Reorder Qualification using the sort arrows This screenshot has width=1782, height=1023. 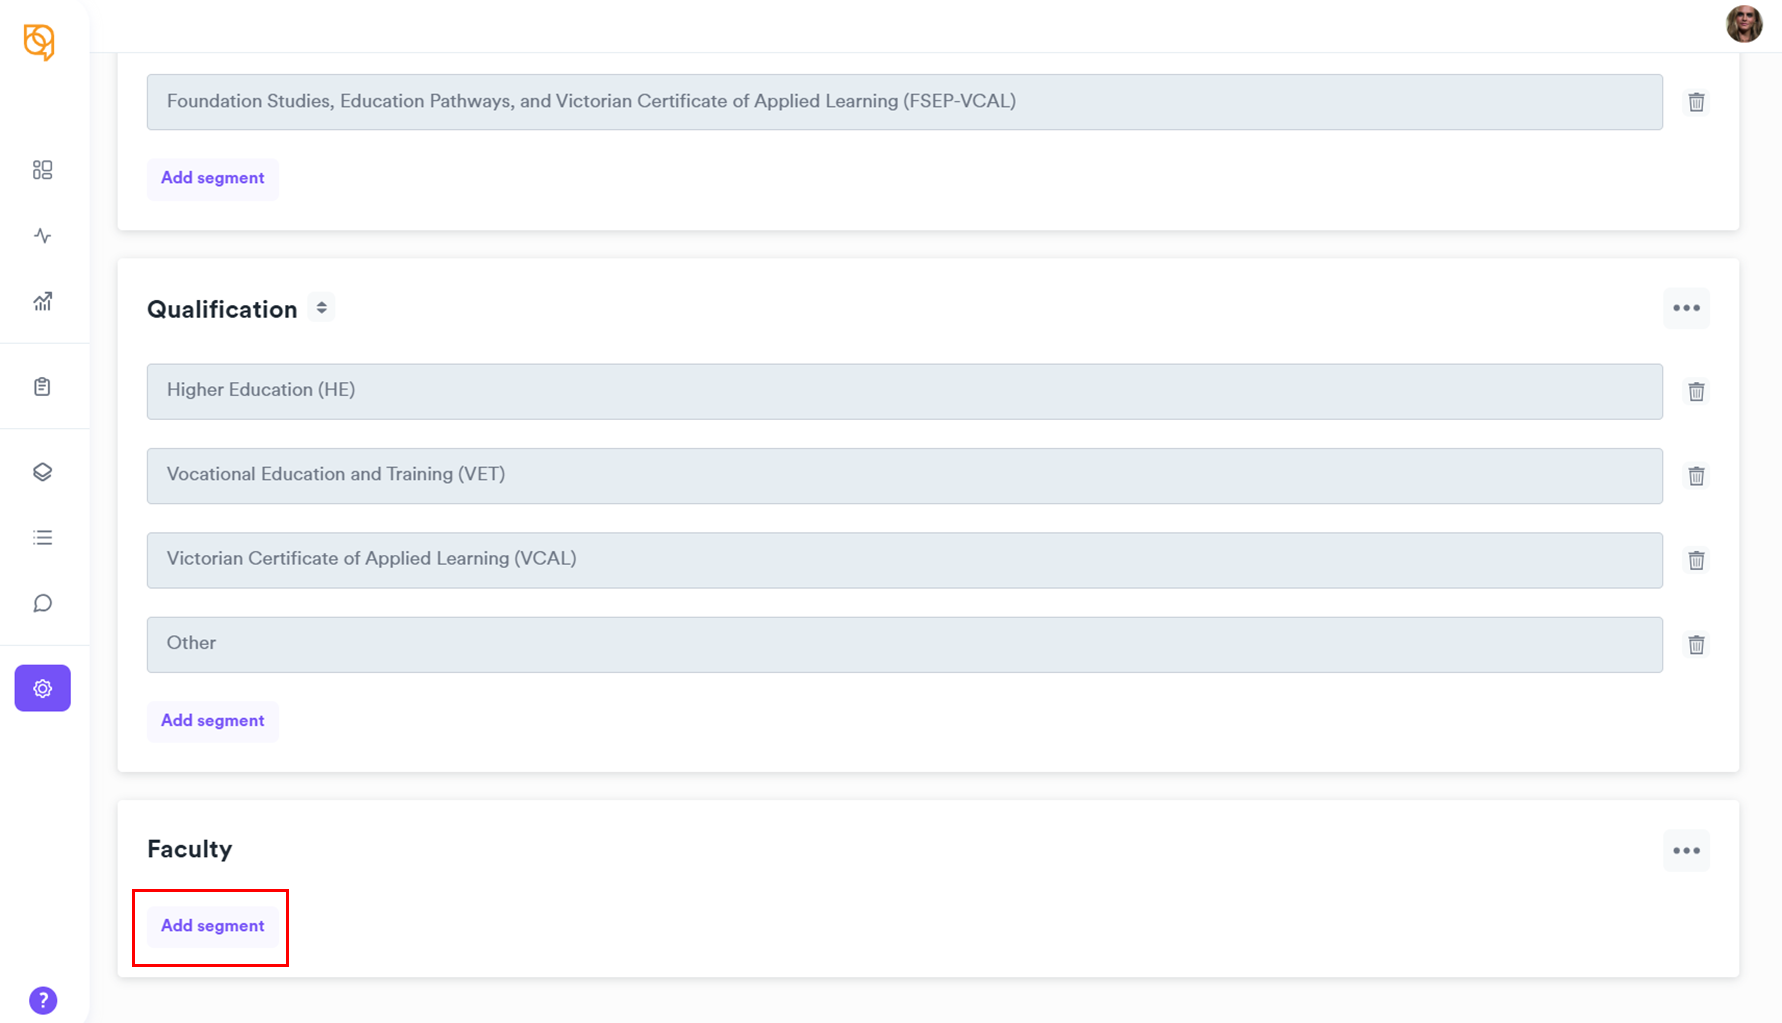click(x=321, y=308)
